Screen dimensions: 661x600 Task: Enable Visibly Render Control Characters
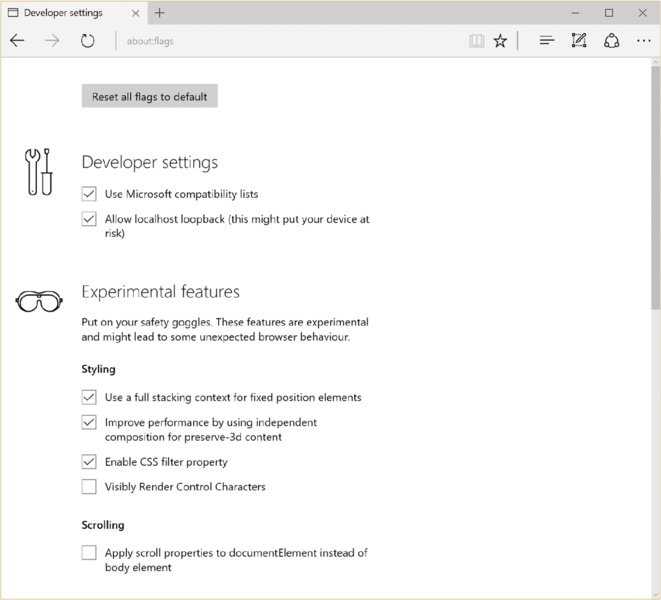pos(89,487)
